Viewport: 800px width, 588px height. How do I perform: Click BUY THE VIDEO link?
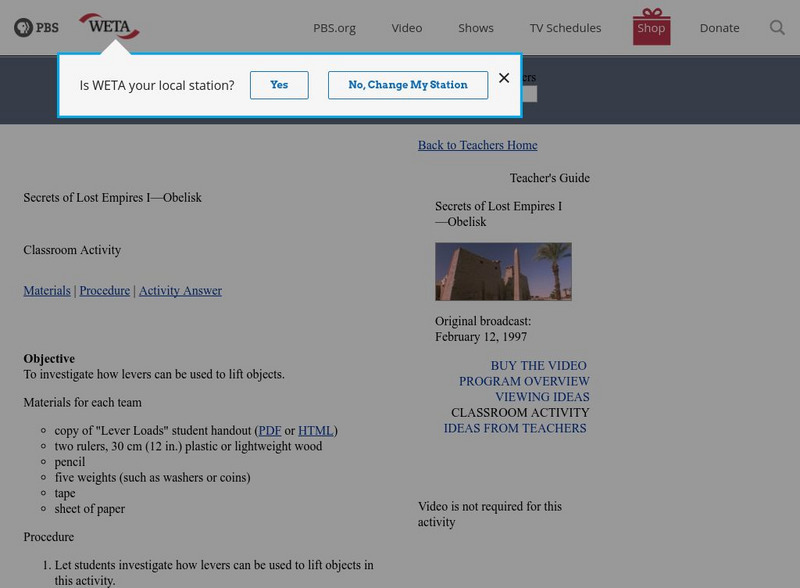pos(539,365)
